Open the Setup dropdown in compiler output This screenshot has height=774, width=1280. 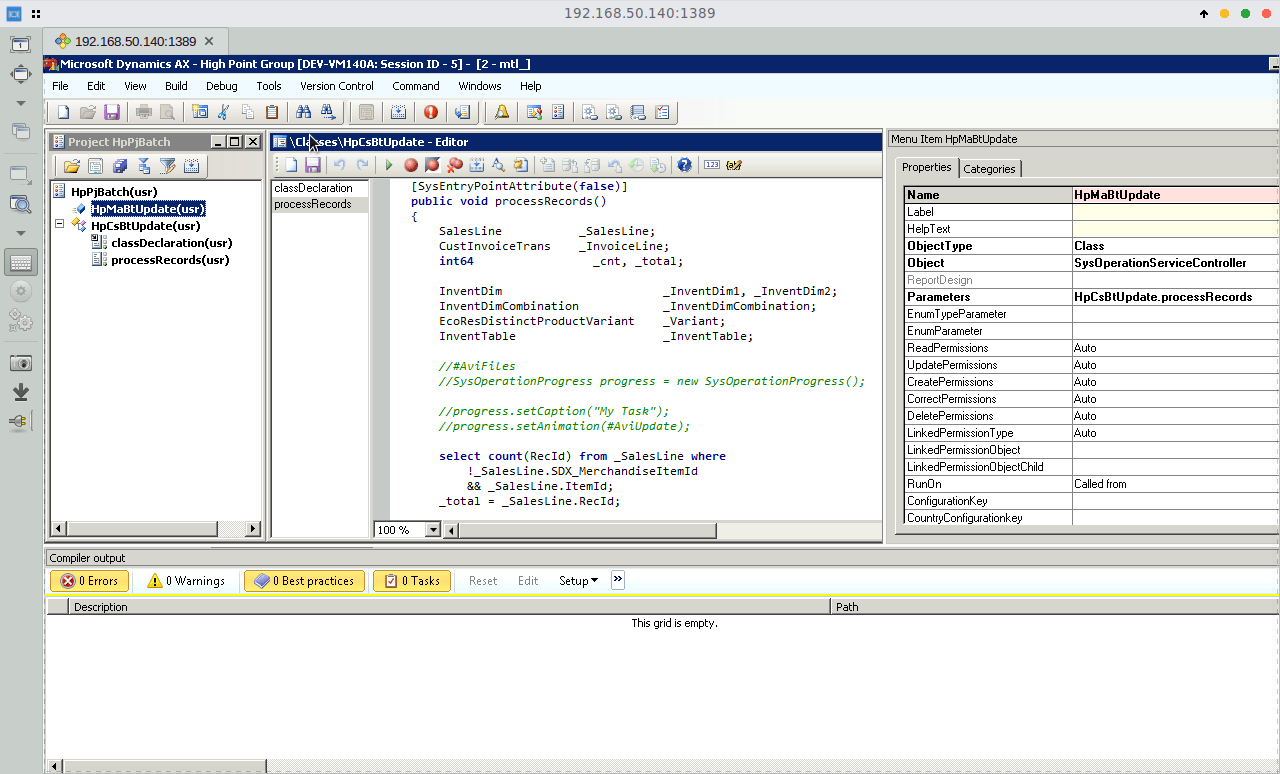coord(578,581)
